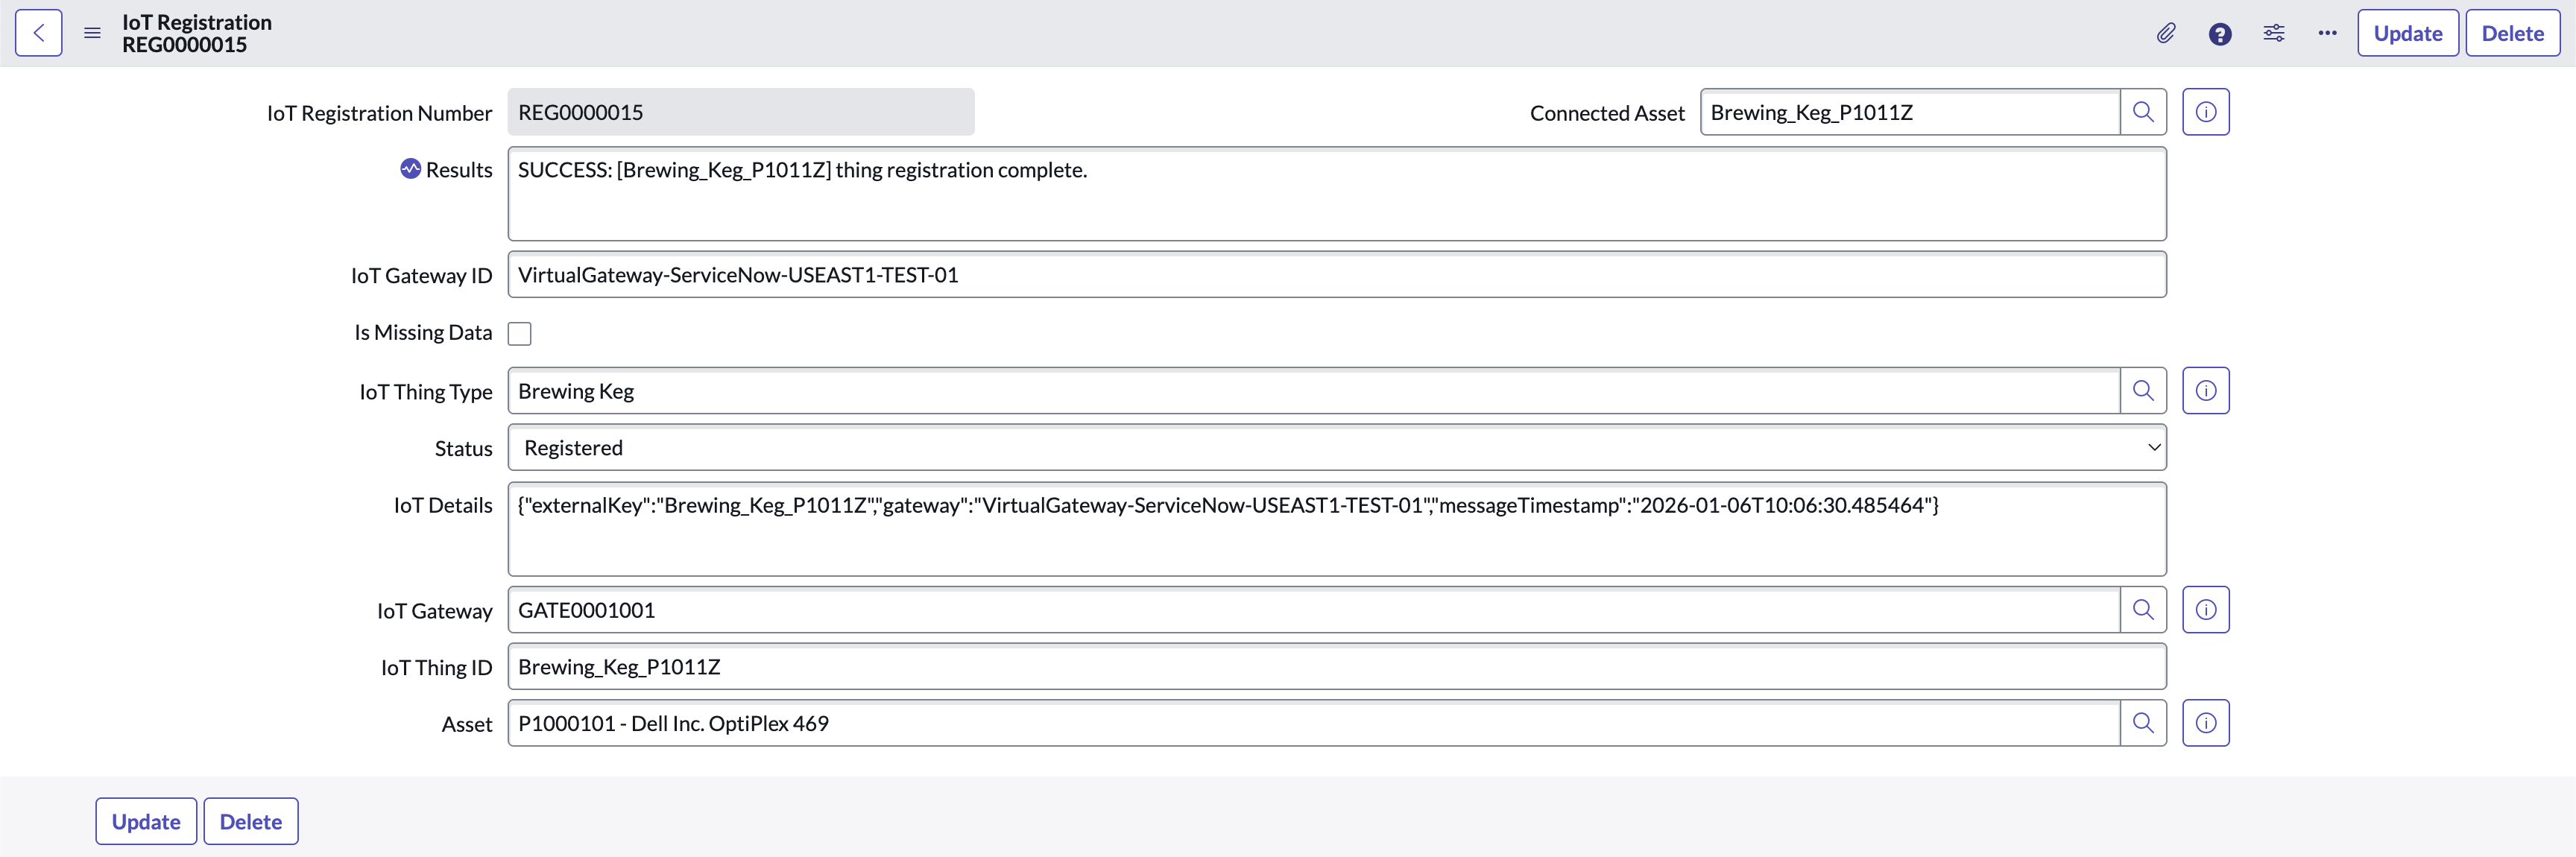The width and height of the screenshot is (2576, 857).
Task: Click the bottom Update button
Action: tap(146, 821)
